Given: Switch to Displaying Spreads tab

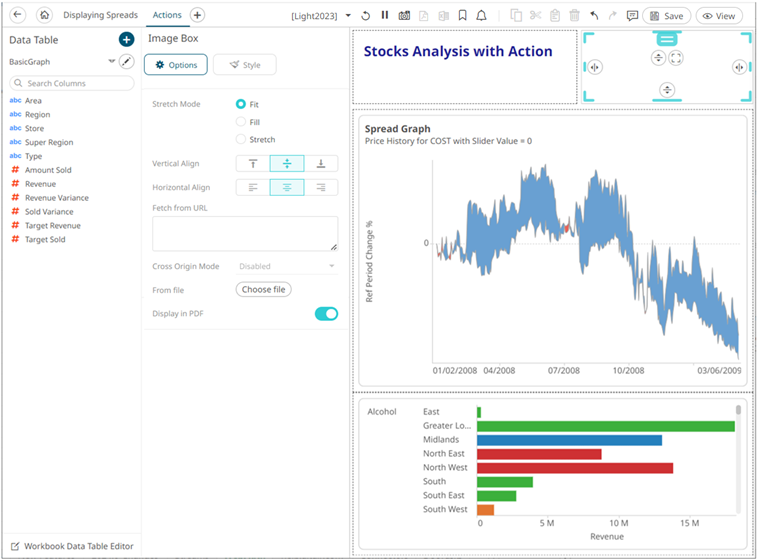Looking at the screenshot, I should coord(100,16).
